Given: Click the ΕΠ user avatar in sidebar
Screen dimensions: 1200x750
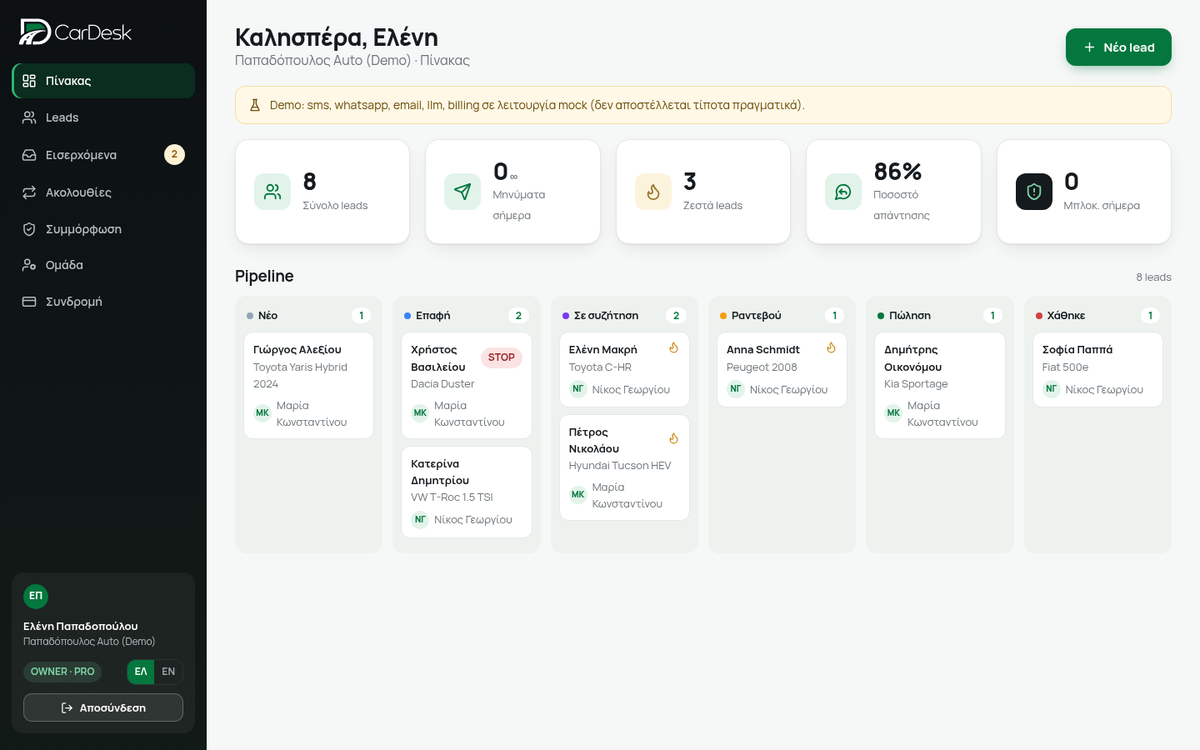Looking at the screenshot, I should click(36, 596).
